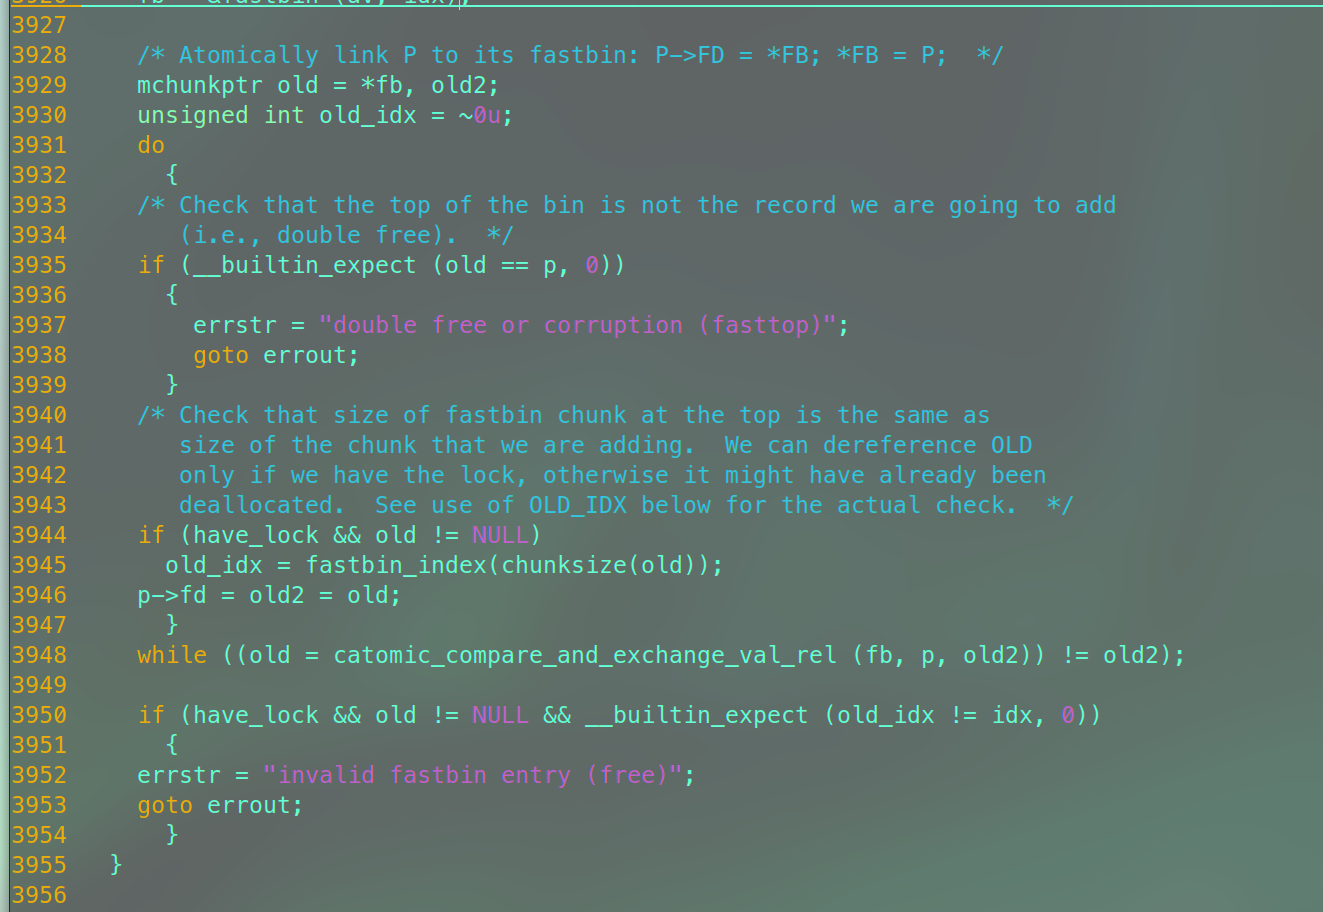Click 'goto errout;' on line 3938
Viewport: 1323px width, 912px height.
click(x=276, y=355)
